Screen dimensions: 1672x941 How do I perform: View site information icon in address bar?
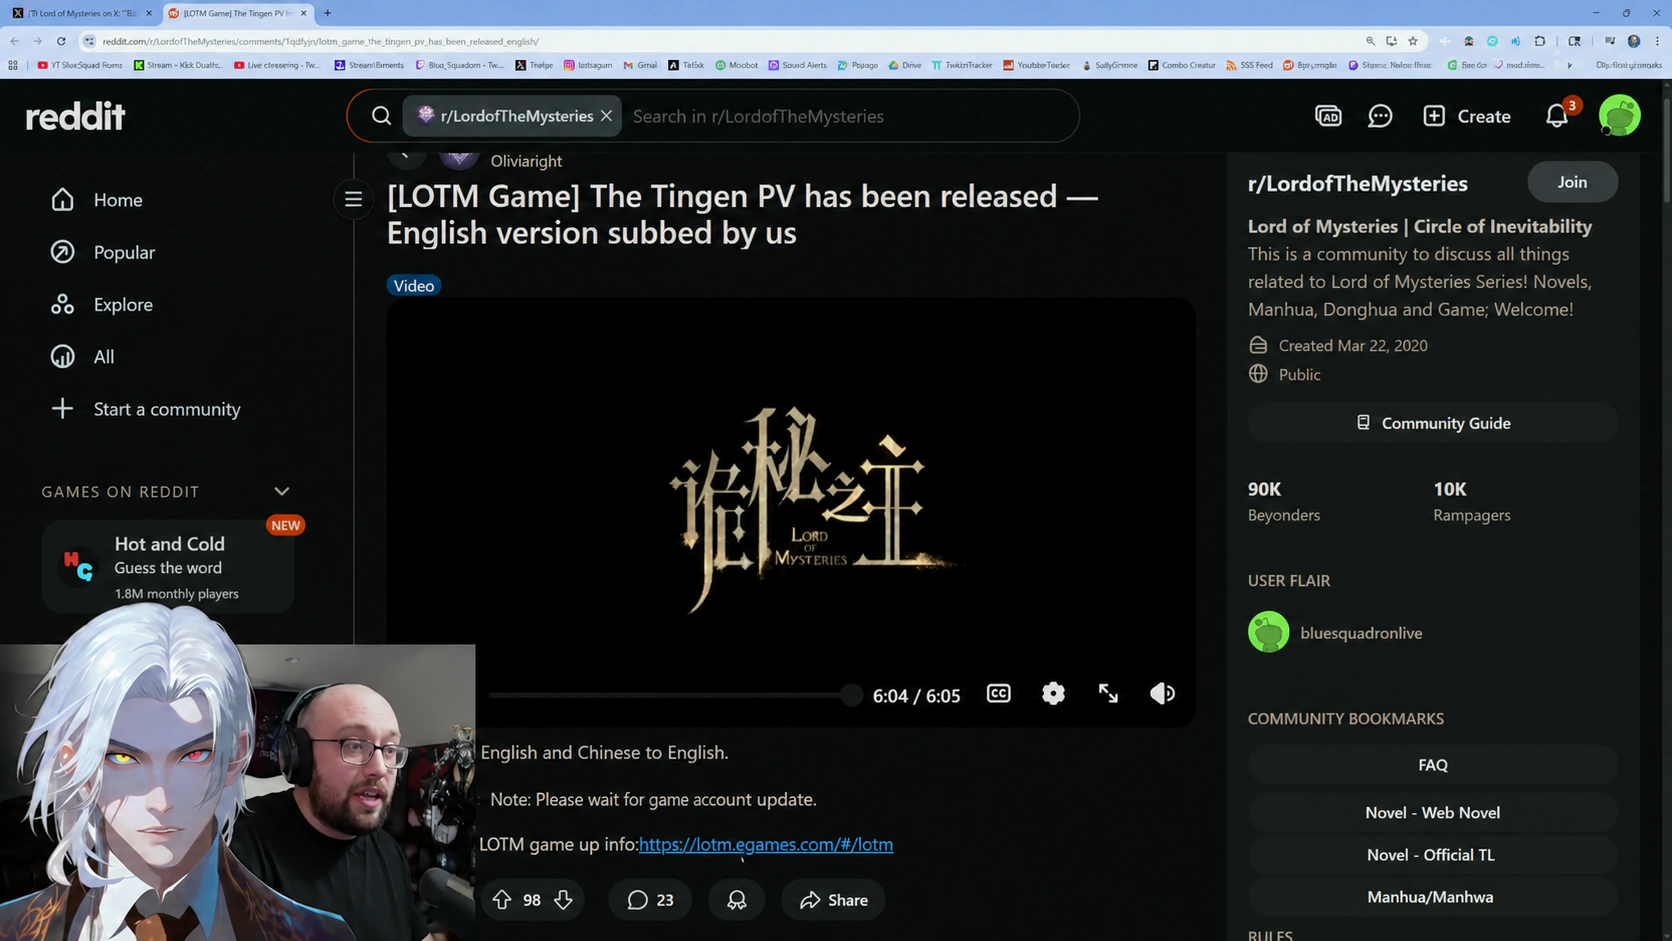point(89,41)
